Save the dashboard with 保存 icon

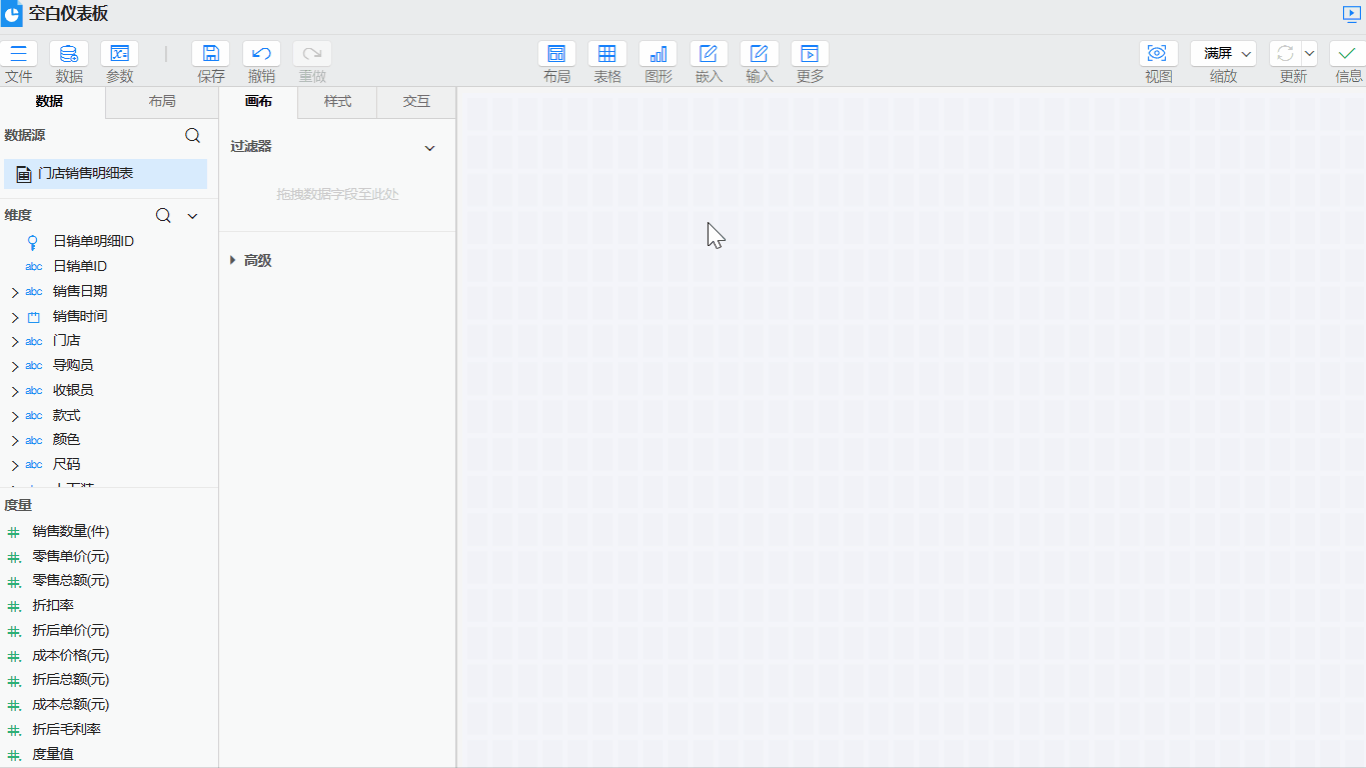pyautogui.click(x=211, y=54)
